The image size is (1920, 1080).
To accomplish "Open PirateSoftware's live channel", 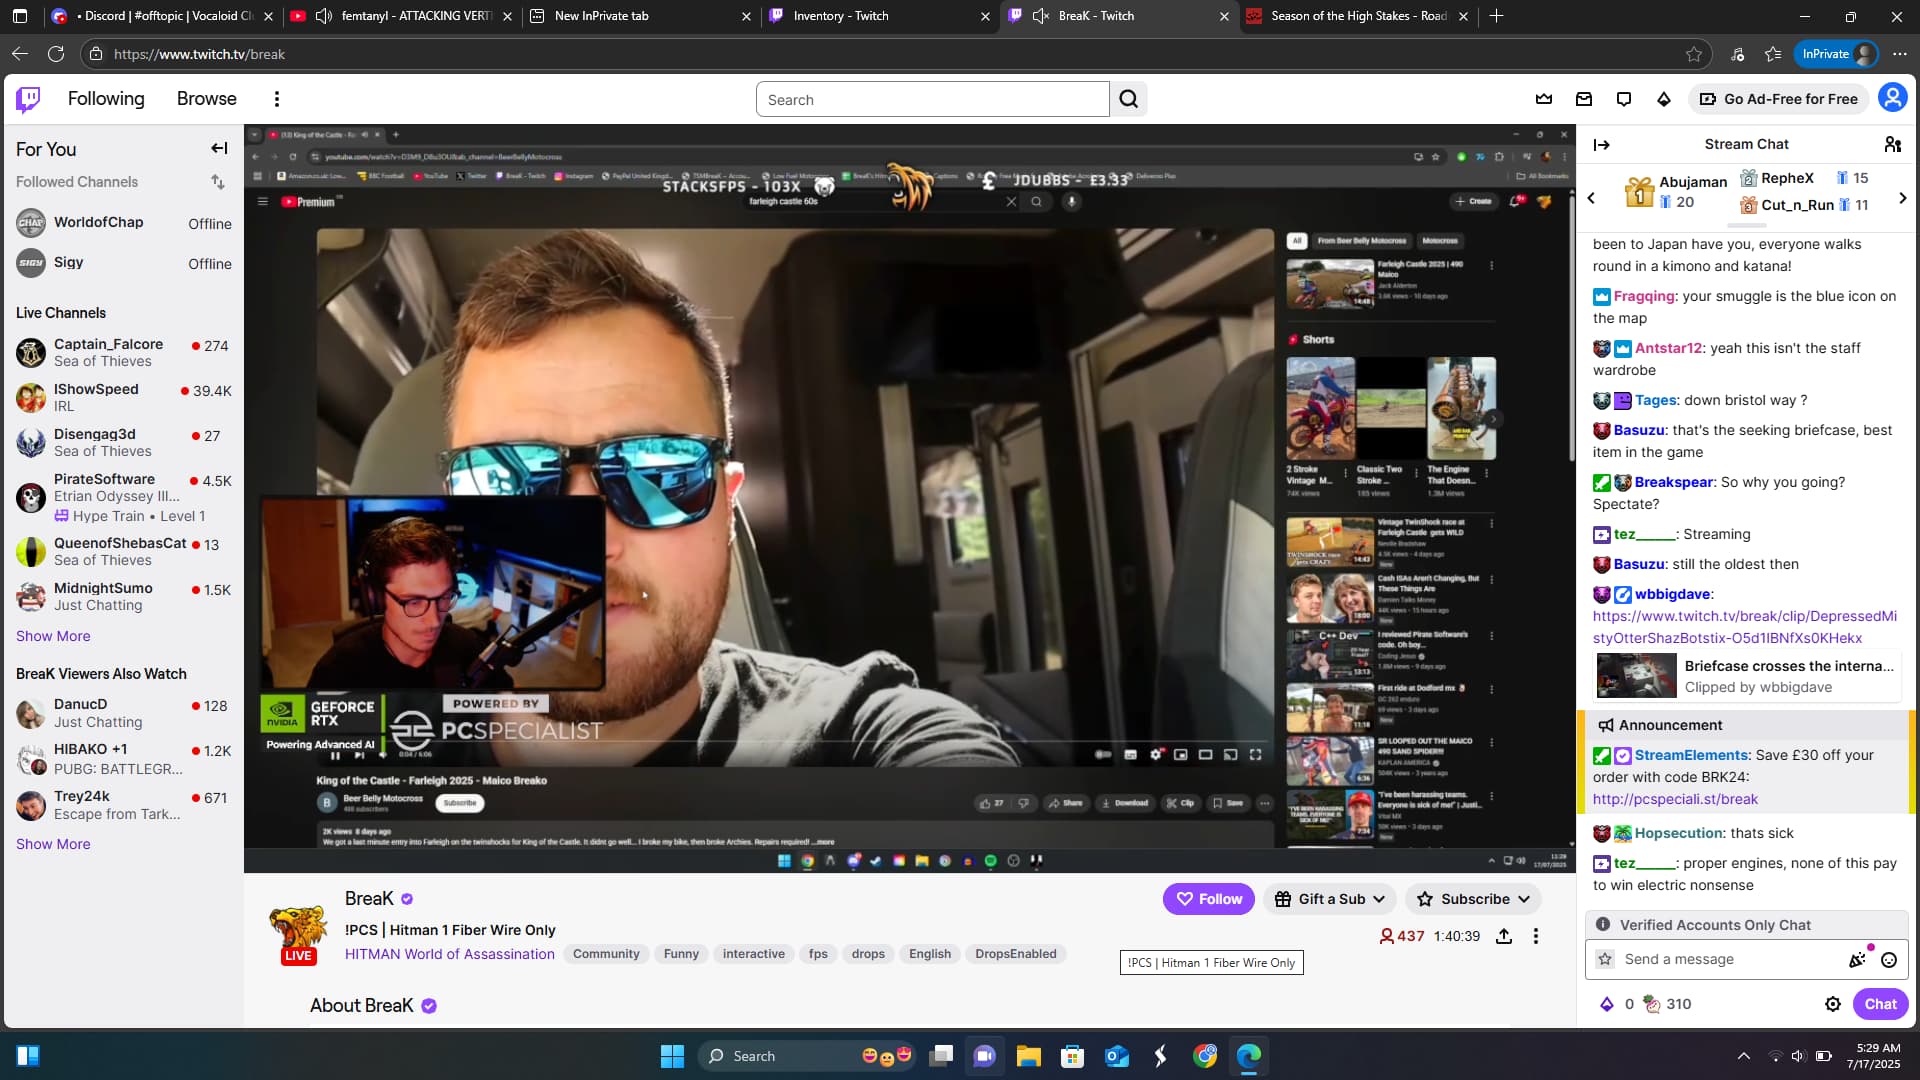I will [123, 497].
